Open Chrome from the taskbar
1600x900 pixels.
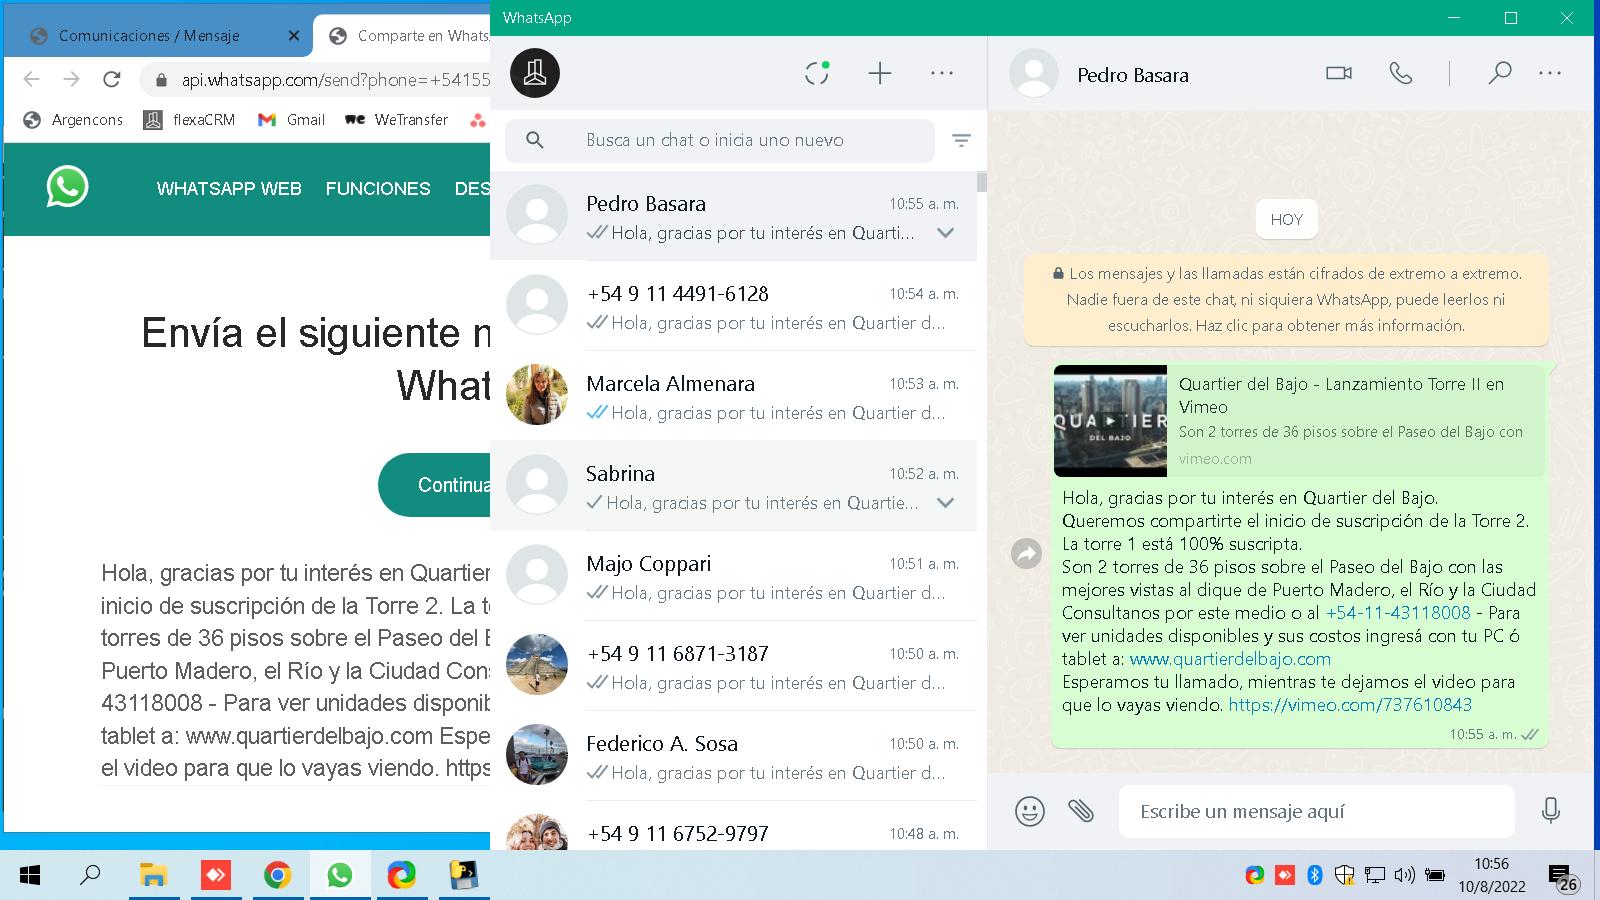(277, 876)
